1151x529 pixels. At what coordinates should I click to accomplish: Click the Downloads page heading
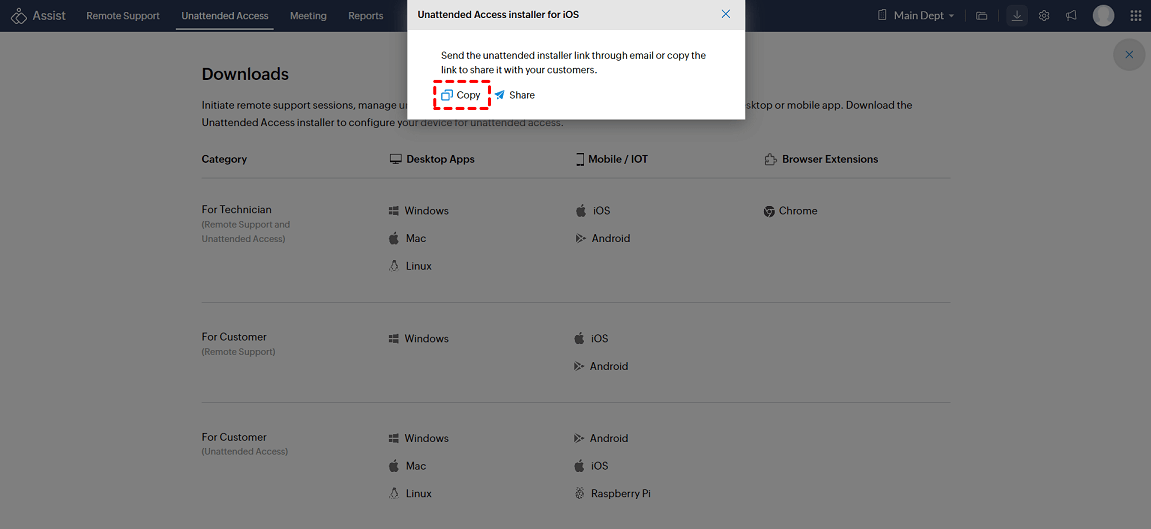[245, 74]
